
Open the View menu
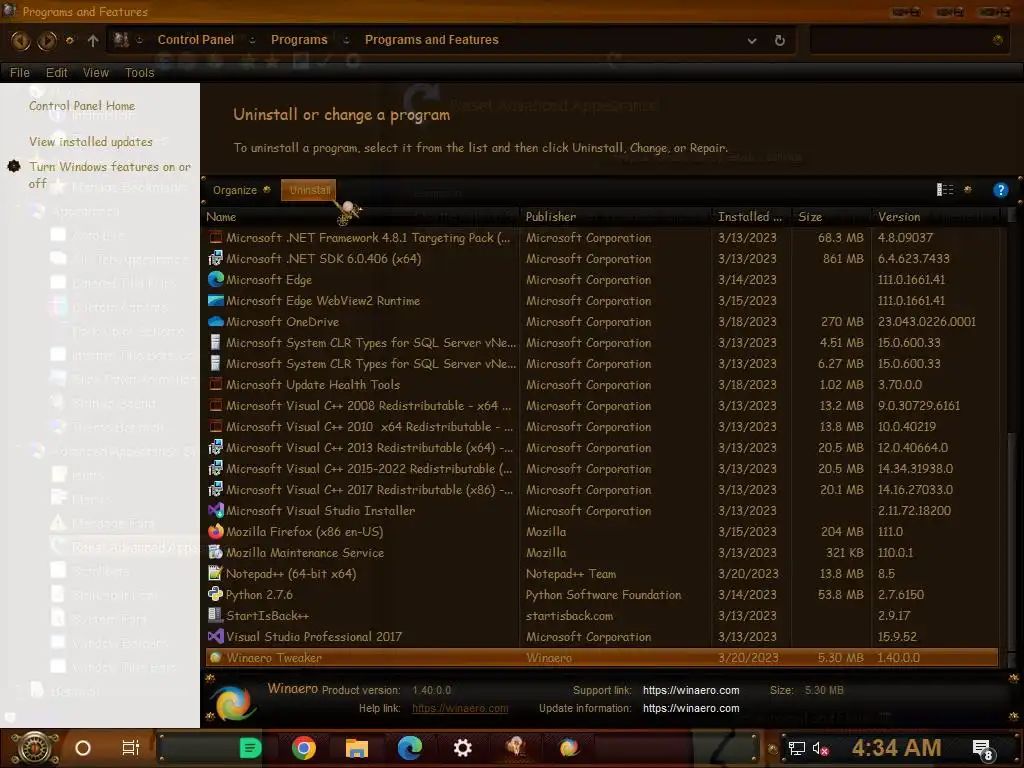[95, 72]
